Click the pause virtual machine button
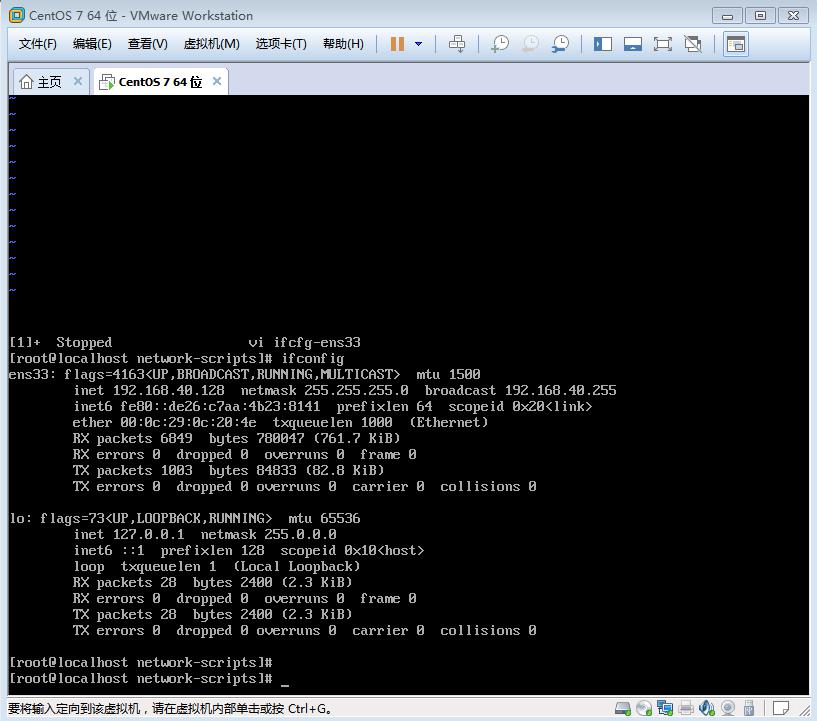 (397, 44)
